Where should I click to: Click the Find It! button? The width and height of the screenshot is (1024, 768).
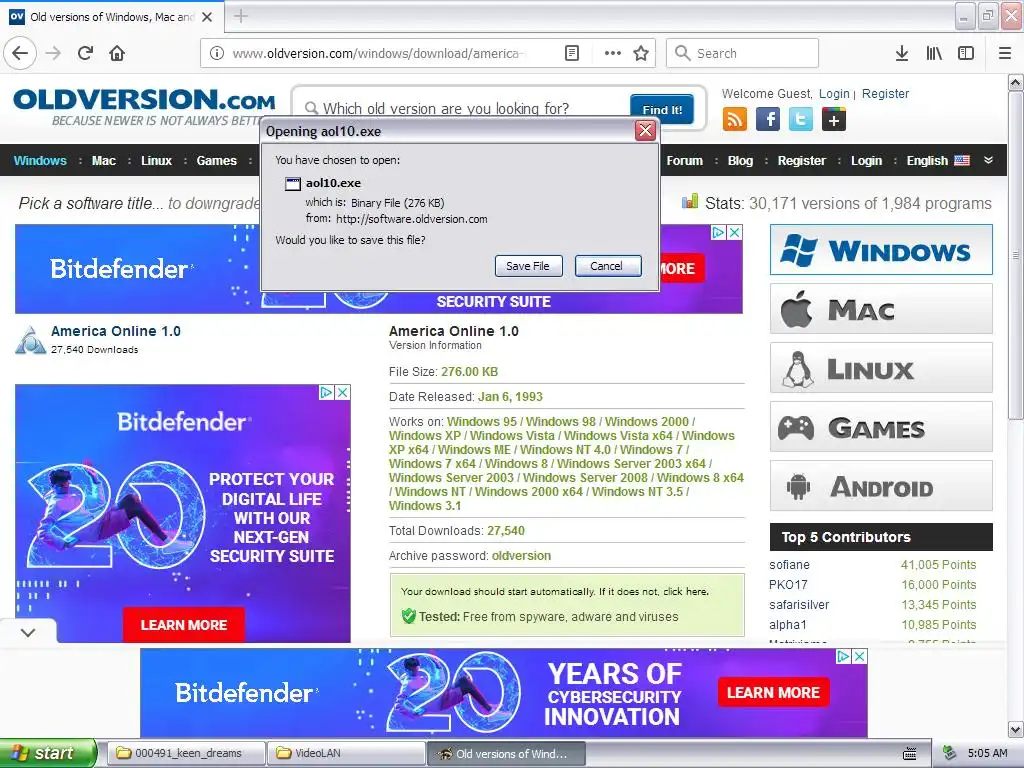(662, 109)
